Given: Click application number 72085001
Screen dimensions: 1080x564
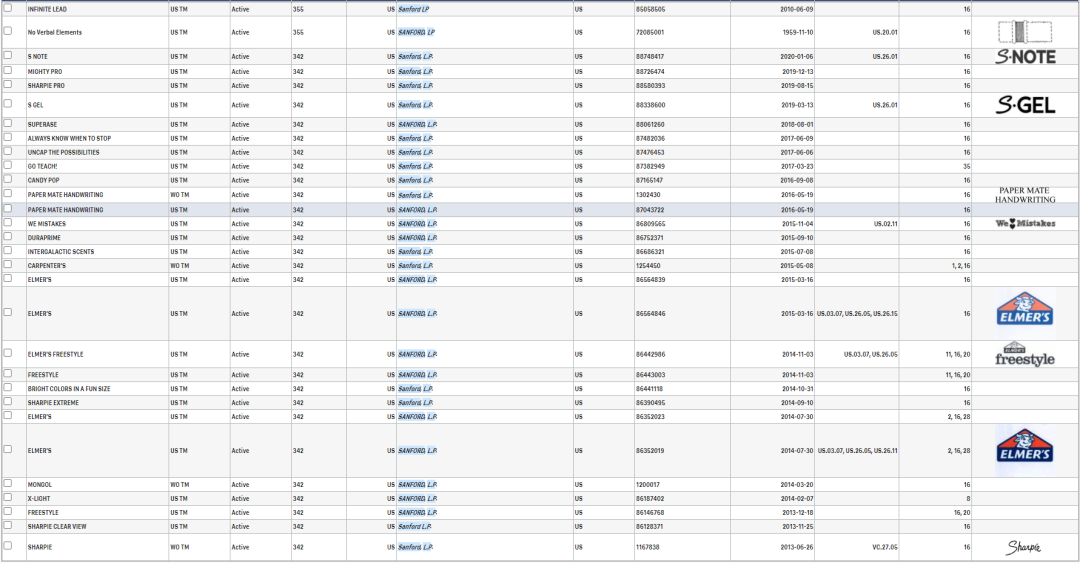Looking at the screenshot, I should click(x=650, y=32).
